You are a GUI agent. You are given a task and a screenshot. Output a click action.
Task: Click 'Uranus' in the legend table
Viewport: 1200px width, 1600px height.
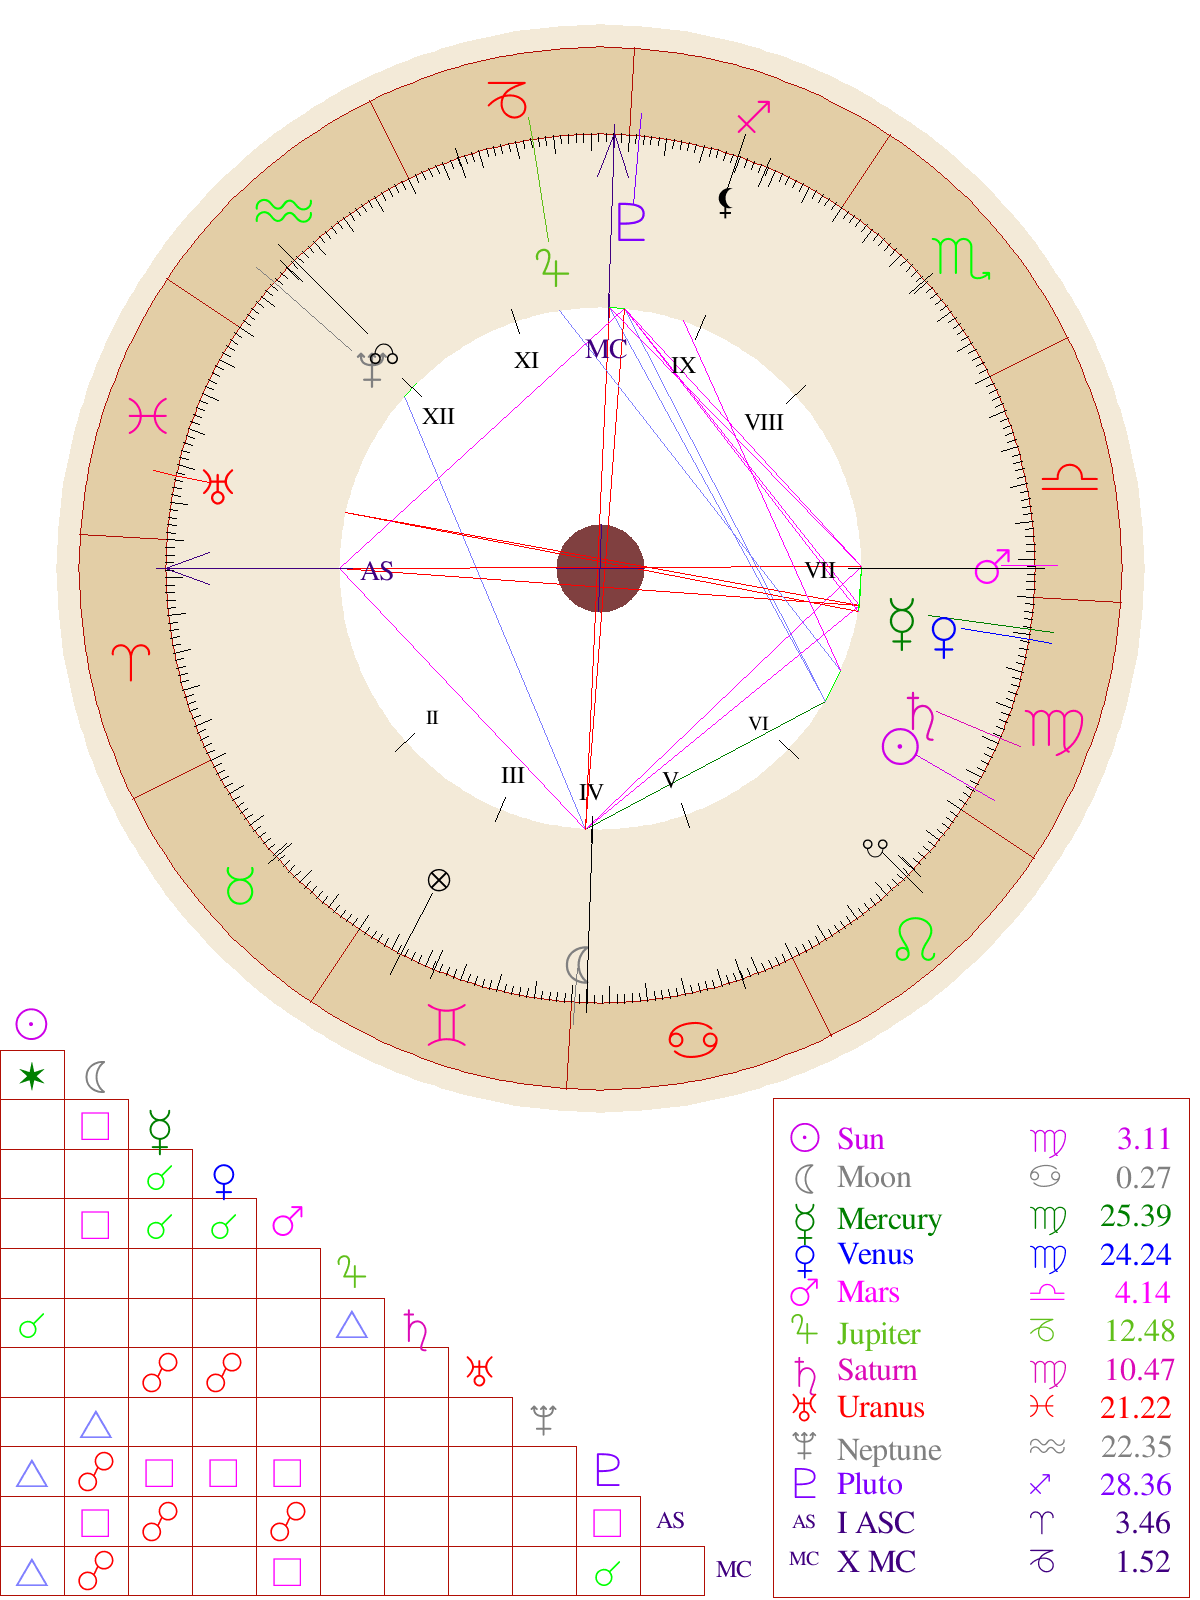point(881,1407)
